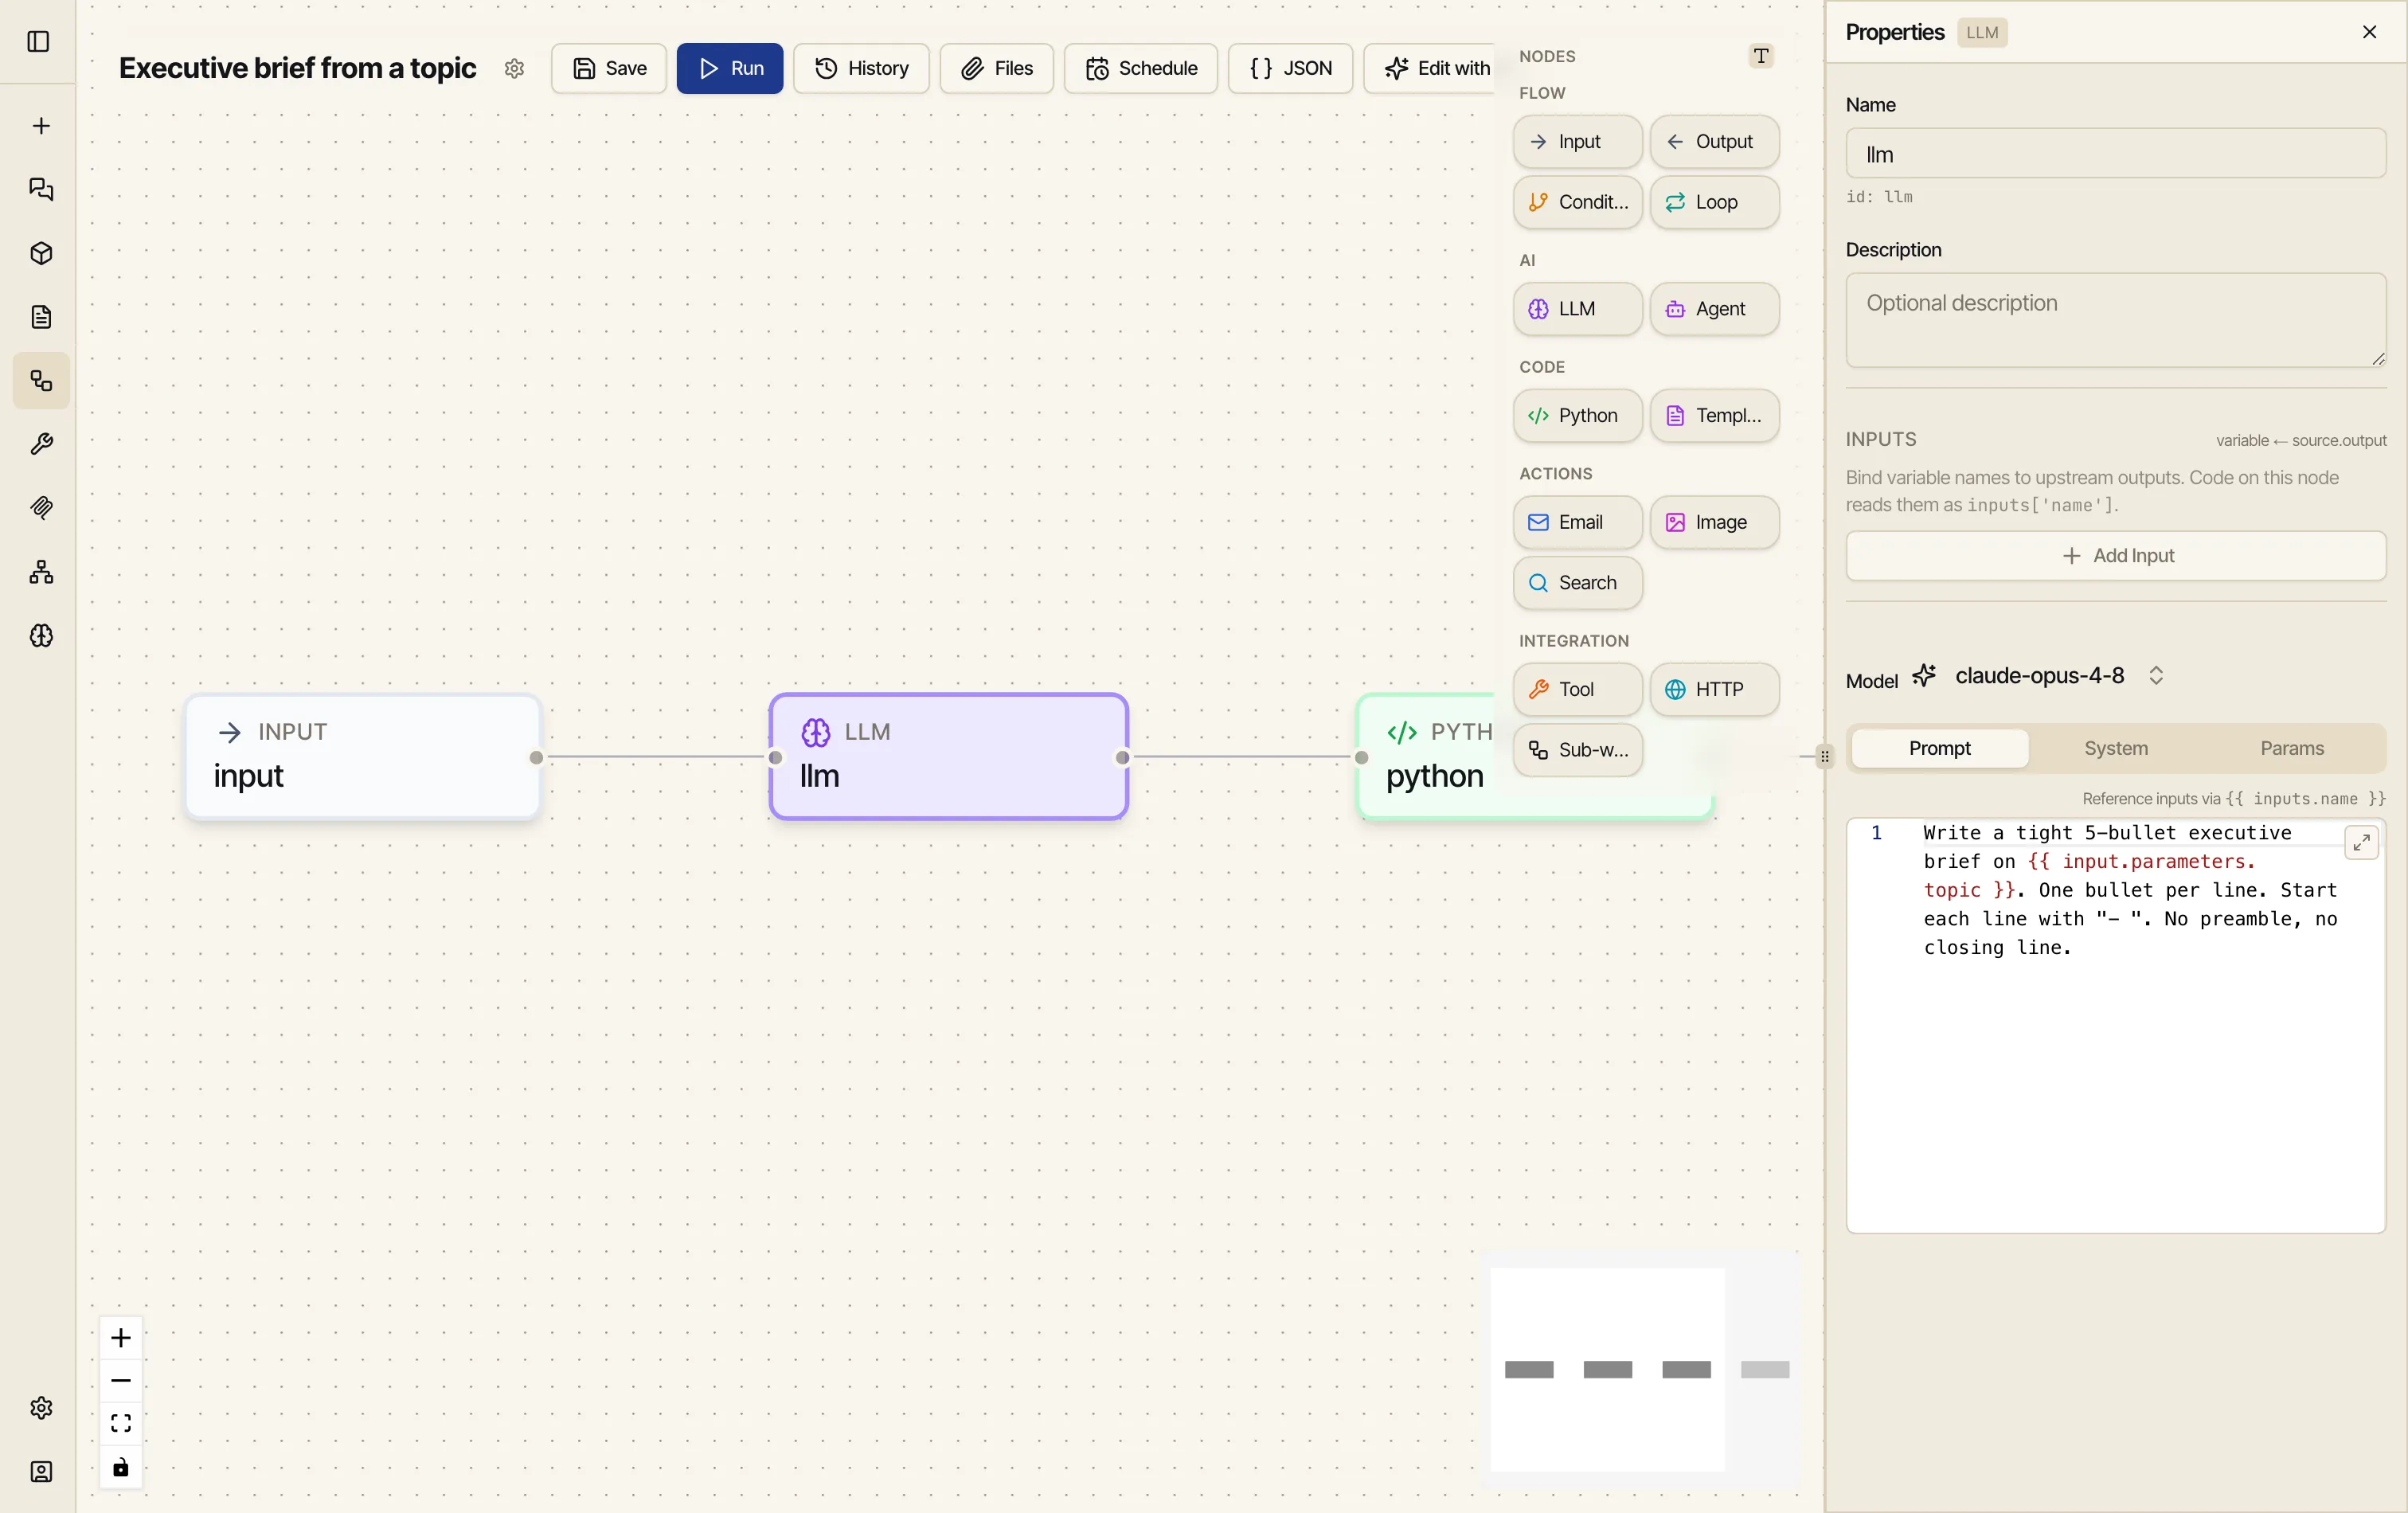Add an LLM node from palette
This screenshot has width=2408, height=1513.
1577,309
